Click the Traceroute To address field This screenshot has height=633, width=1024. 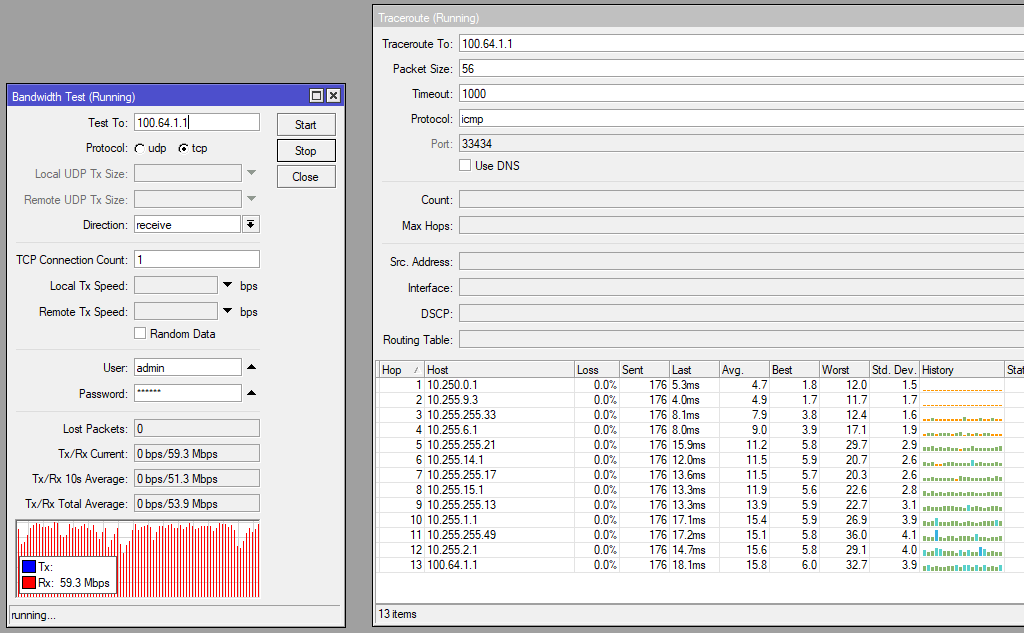click(741, 44)
